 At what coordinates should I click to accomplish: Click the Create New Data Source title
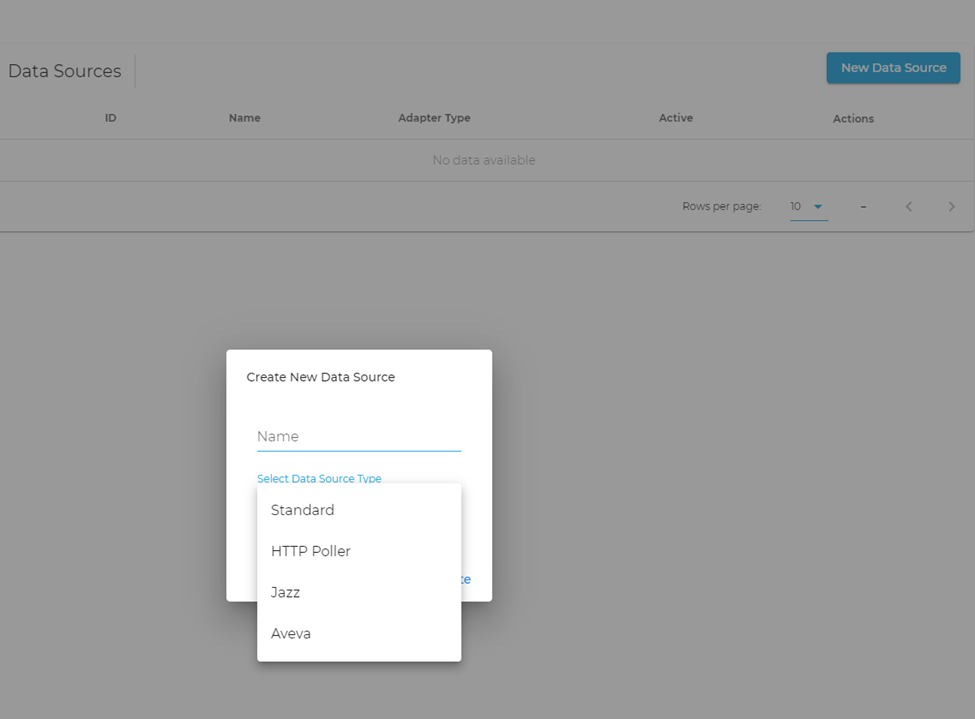coord(320,377)
